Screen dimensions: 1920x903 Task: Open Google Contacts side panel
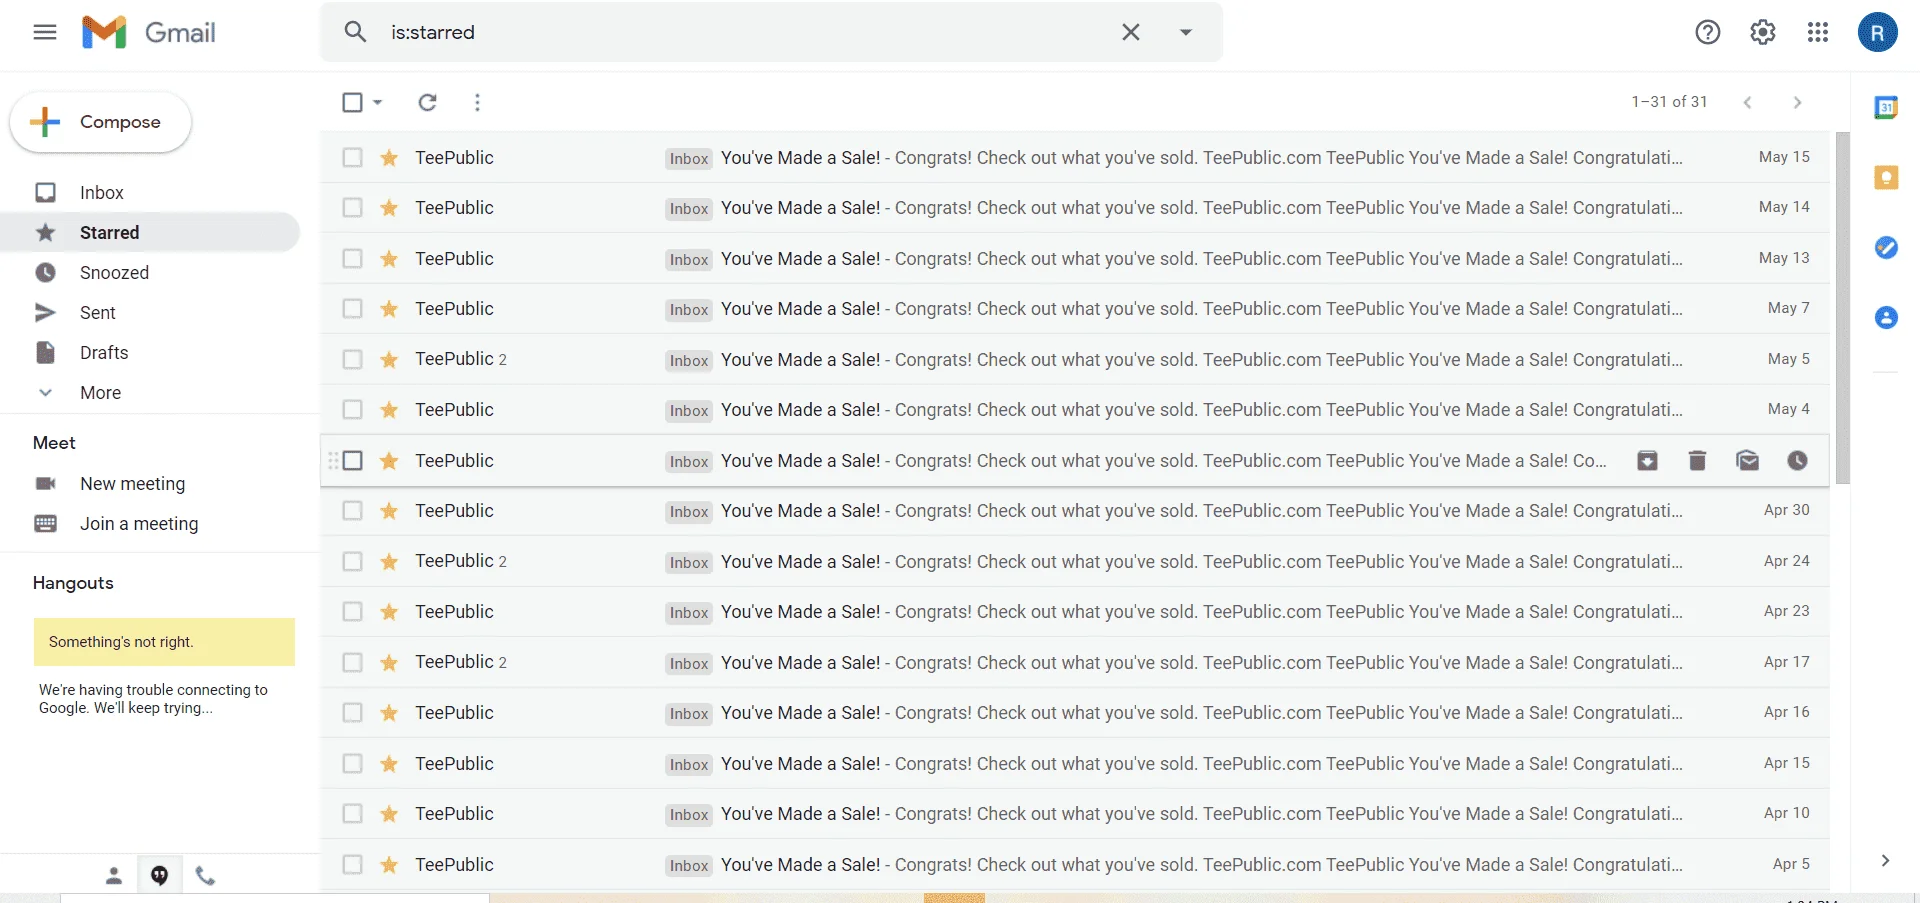click(1886, 317)
